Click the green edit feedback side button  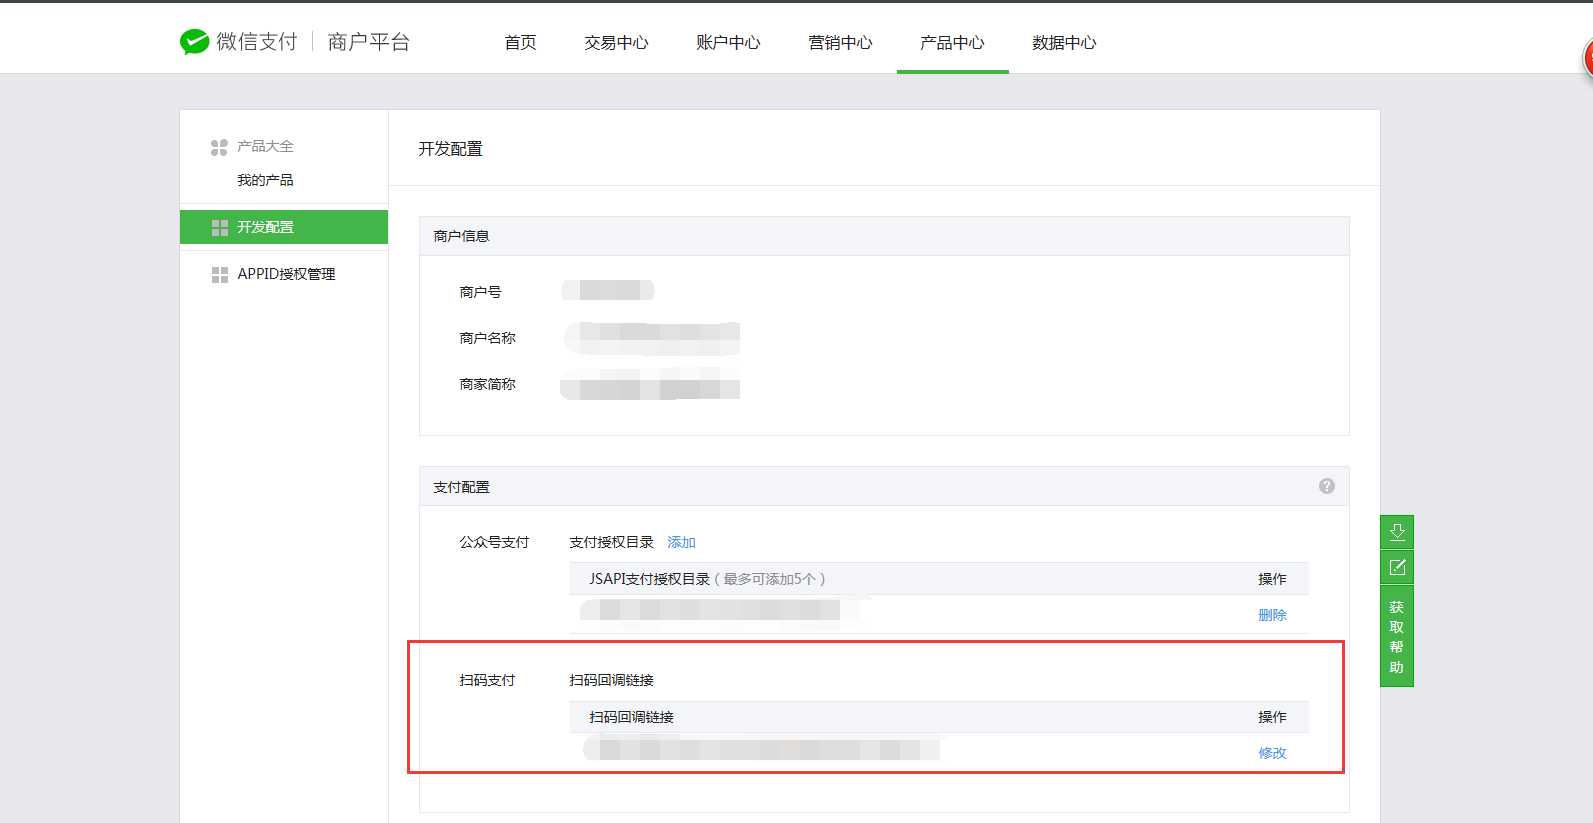point(1397,568)
